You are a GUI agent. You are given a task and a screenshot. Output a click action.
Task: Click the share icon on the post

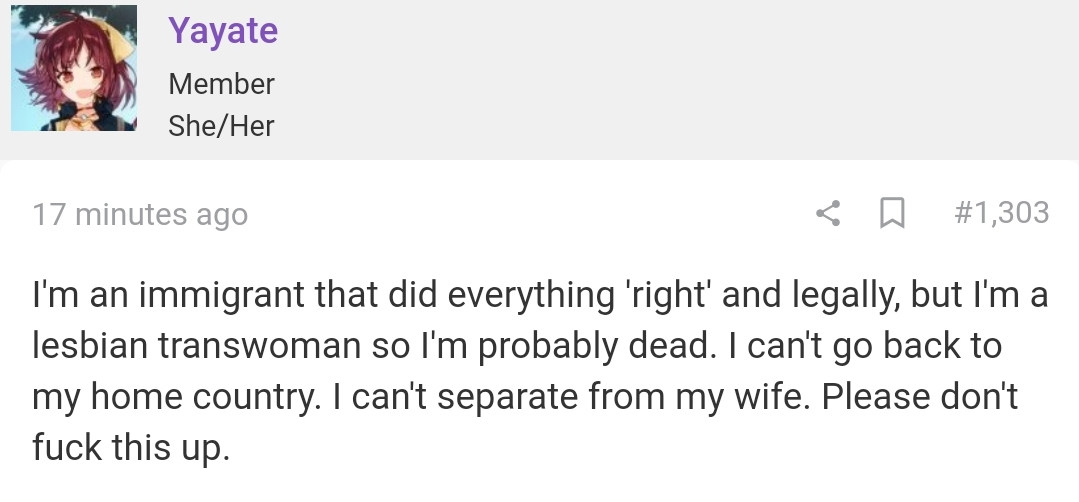(828, 213)
